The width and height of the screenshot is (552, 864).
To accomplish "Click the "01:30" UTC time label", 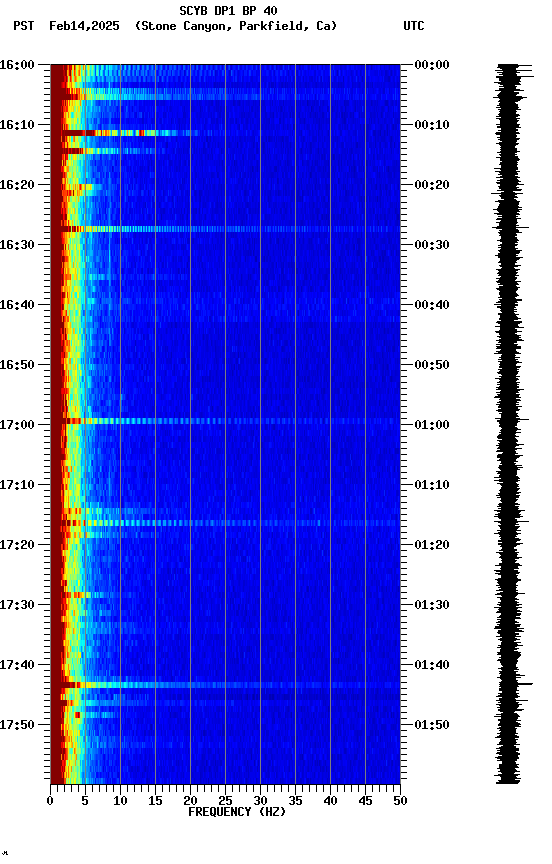I will (x=432, y=606).
